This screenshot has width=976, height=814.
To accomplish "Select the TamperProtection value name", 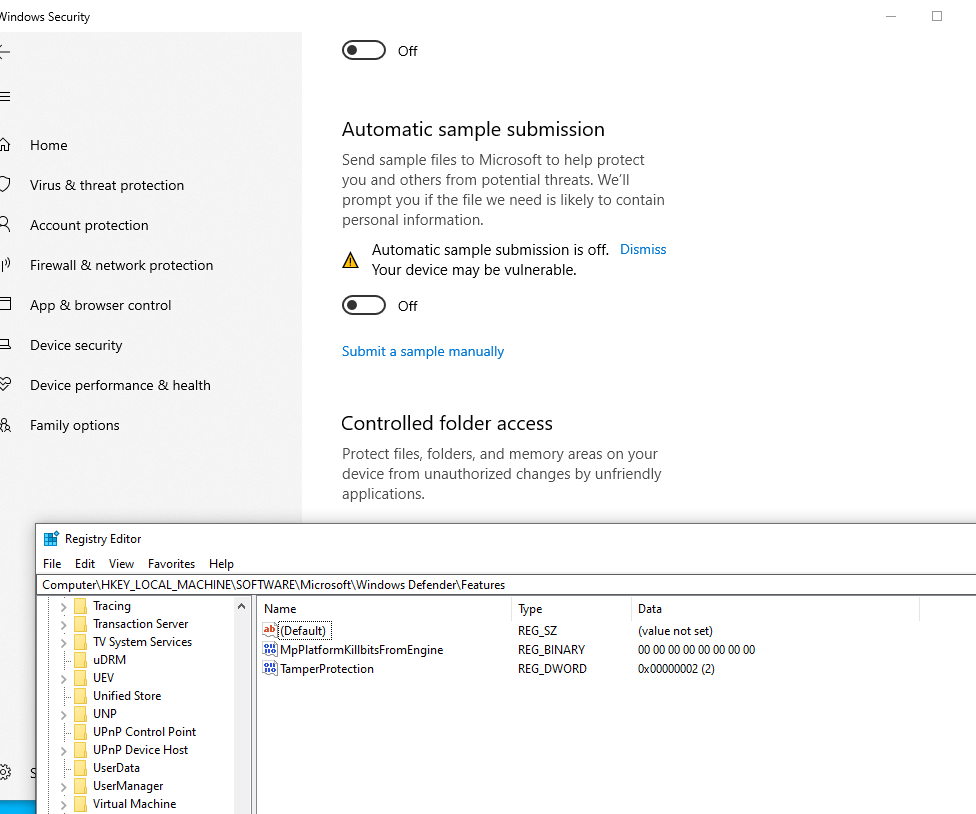I will [327, 668].
